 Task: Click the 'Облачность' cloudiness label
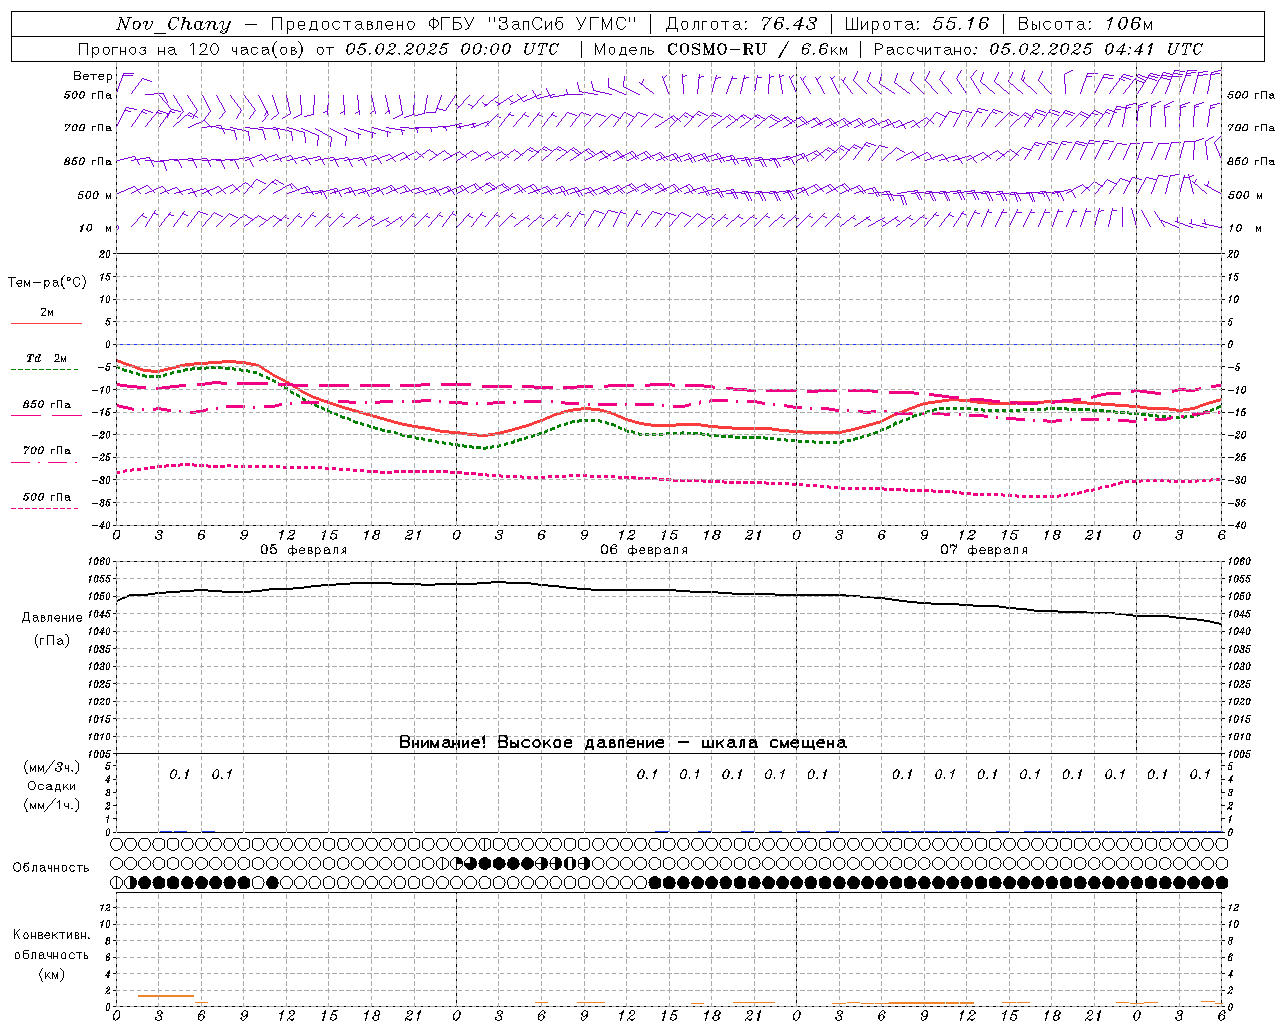click(x=51, y=867)
